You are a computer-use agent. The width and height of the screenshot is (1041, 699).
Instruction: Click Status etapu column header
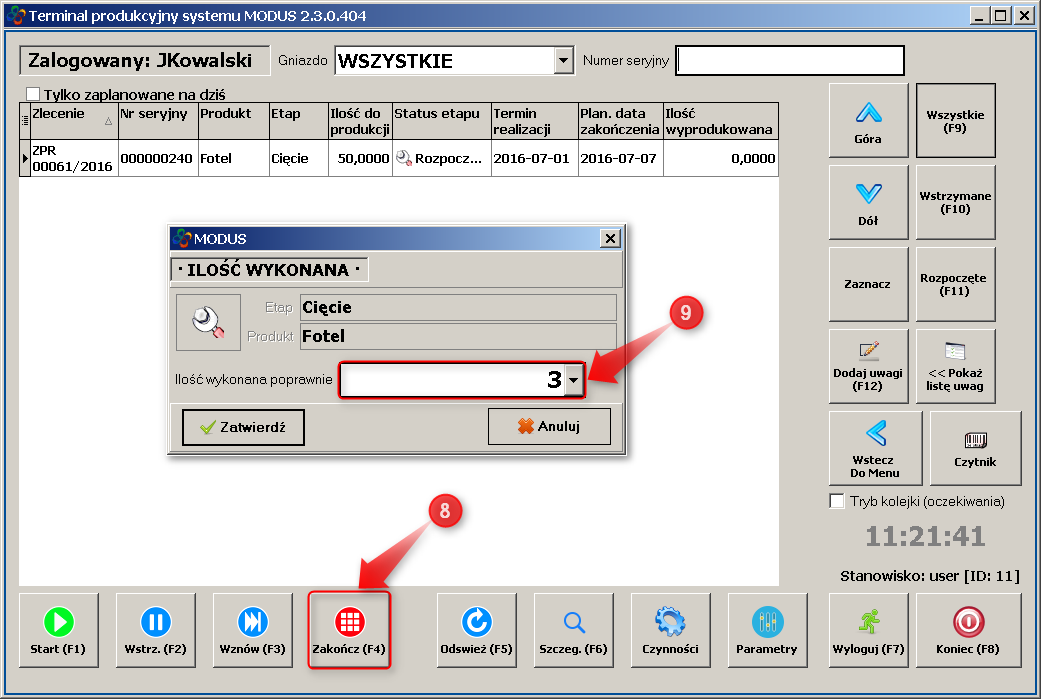pyautogui.click(x=442, y=121)
